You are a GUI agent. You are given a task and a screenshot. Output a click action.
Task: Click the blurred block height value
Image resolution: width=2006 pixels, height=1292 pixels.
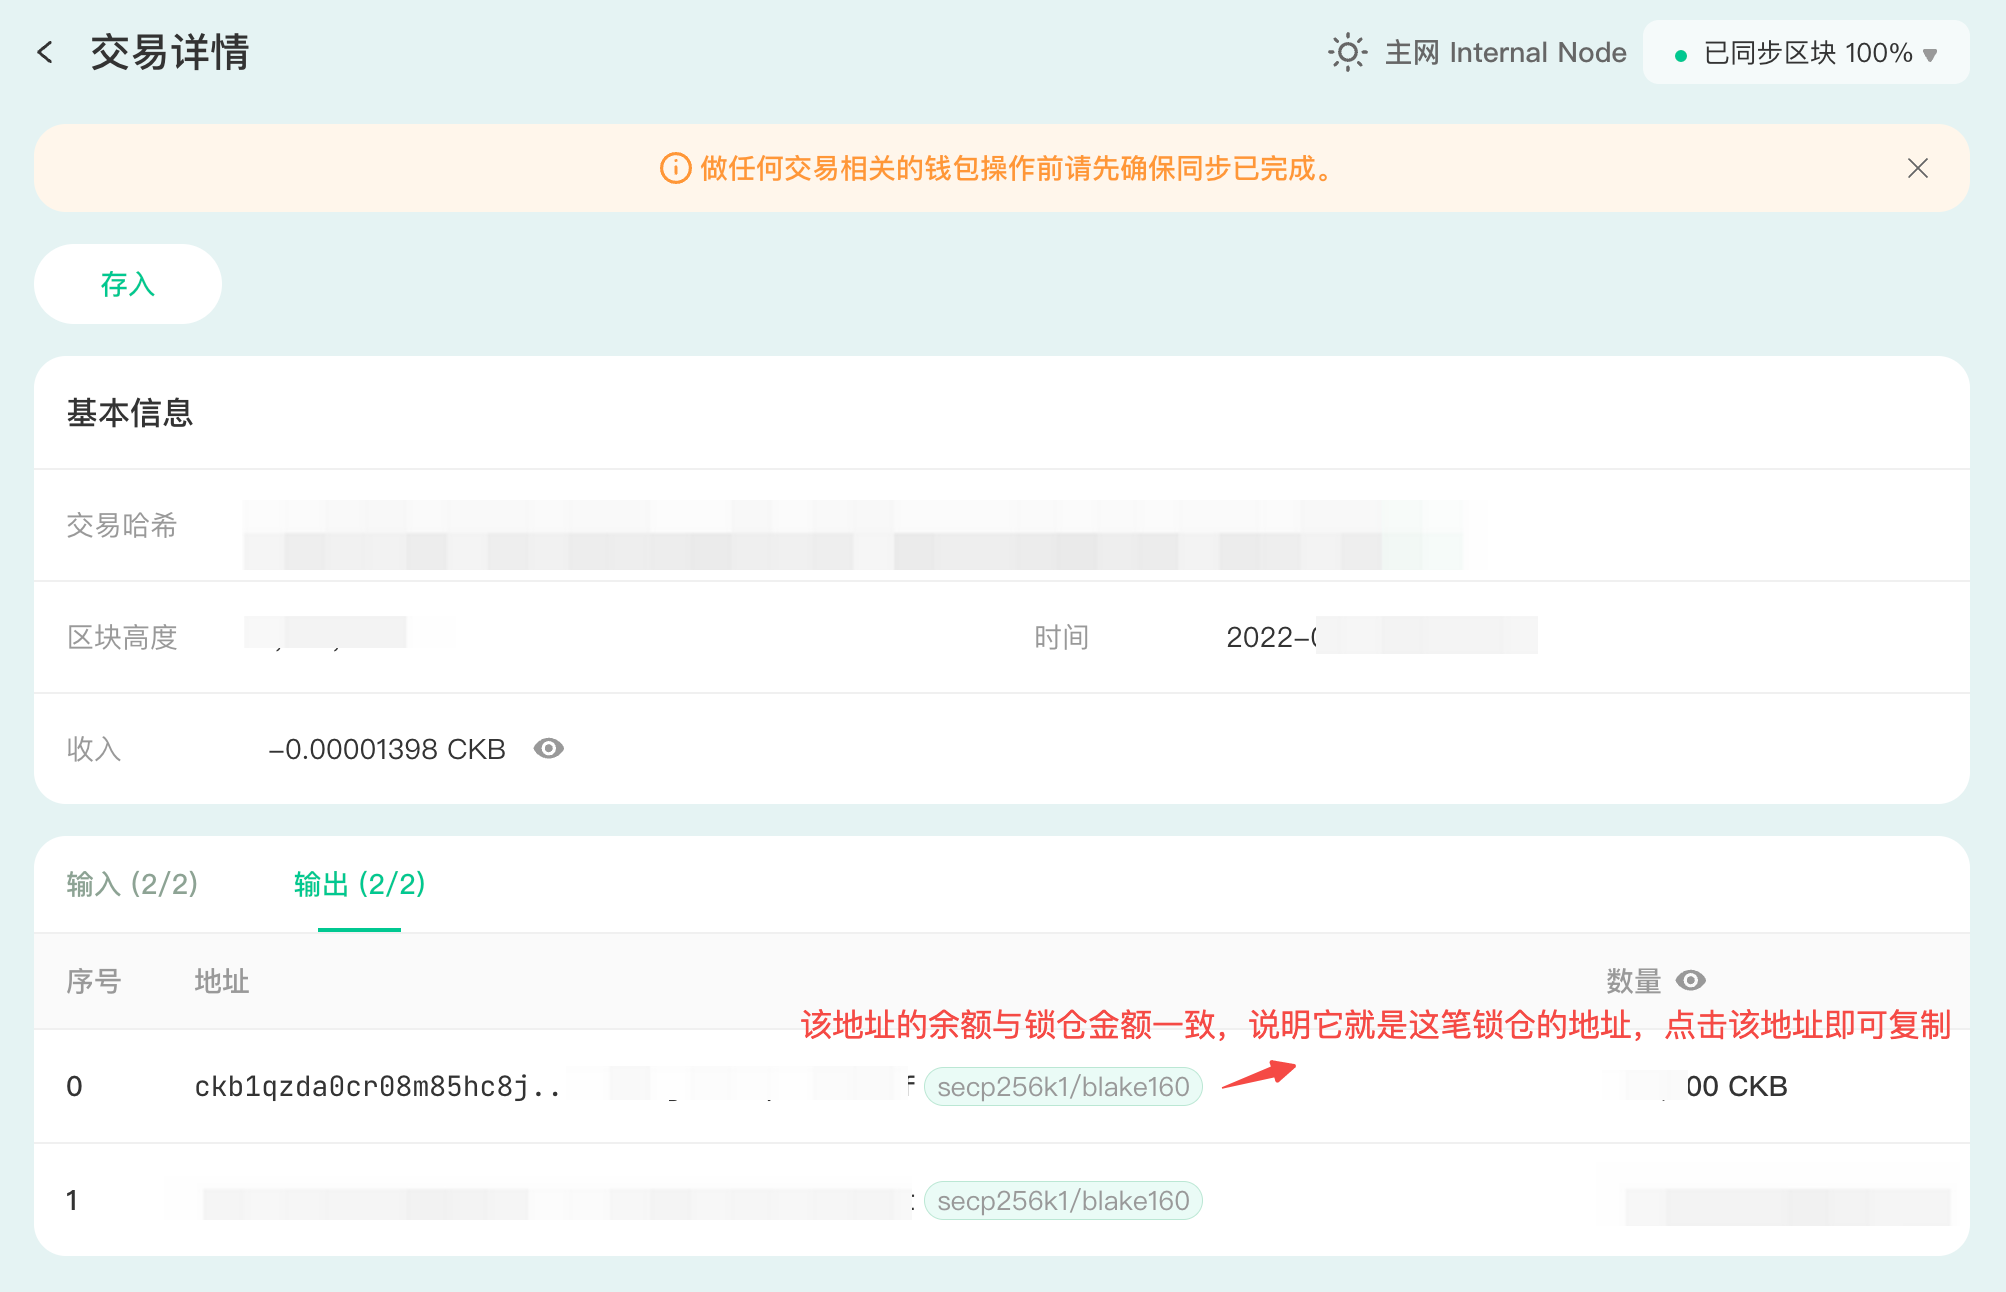coord(326,633)
